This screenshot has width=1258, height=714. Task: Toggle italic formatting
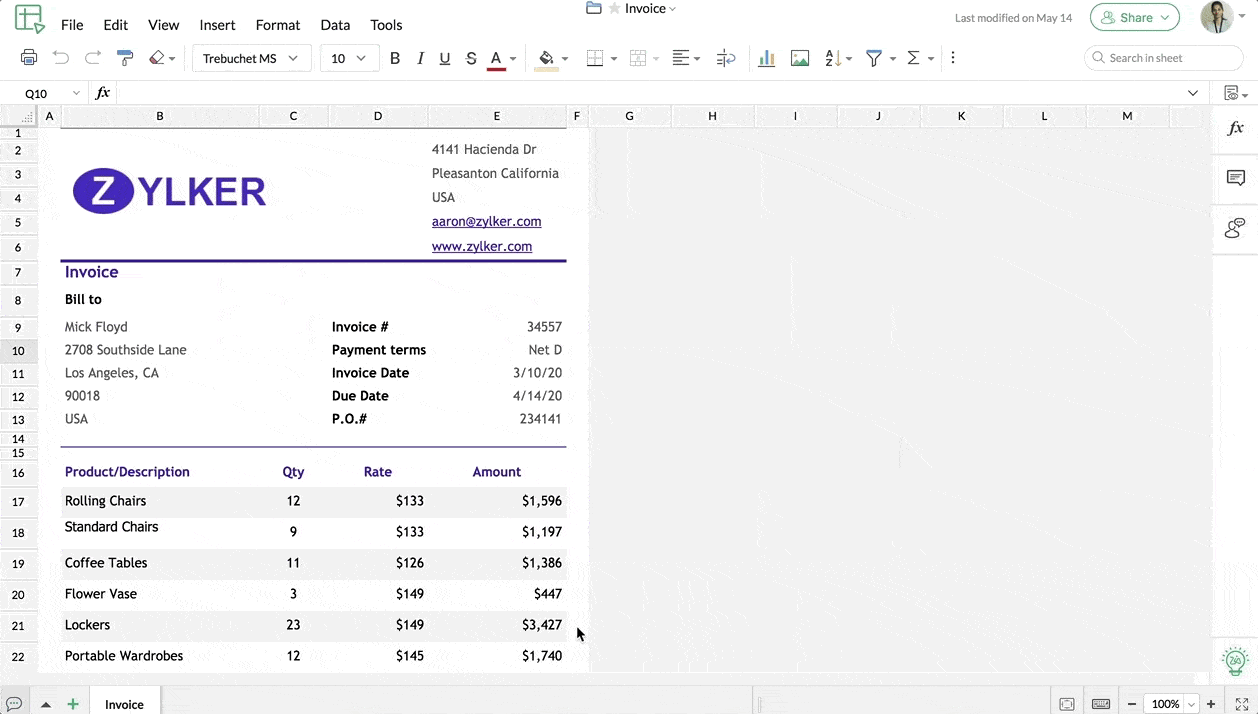click(x=420, y=58)
